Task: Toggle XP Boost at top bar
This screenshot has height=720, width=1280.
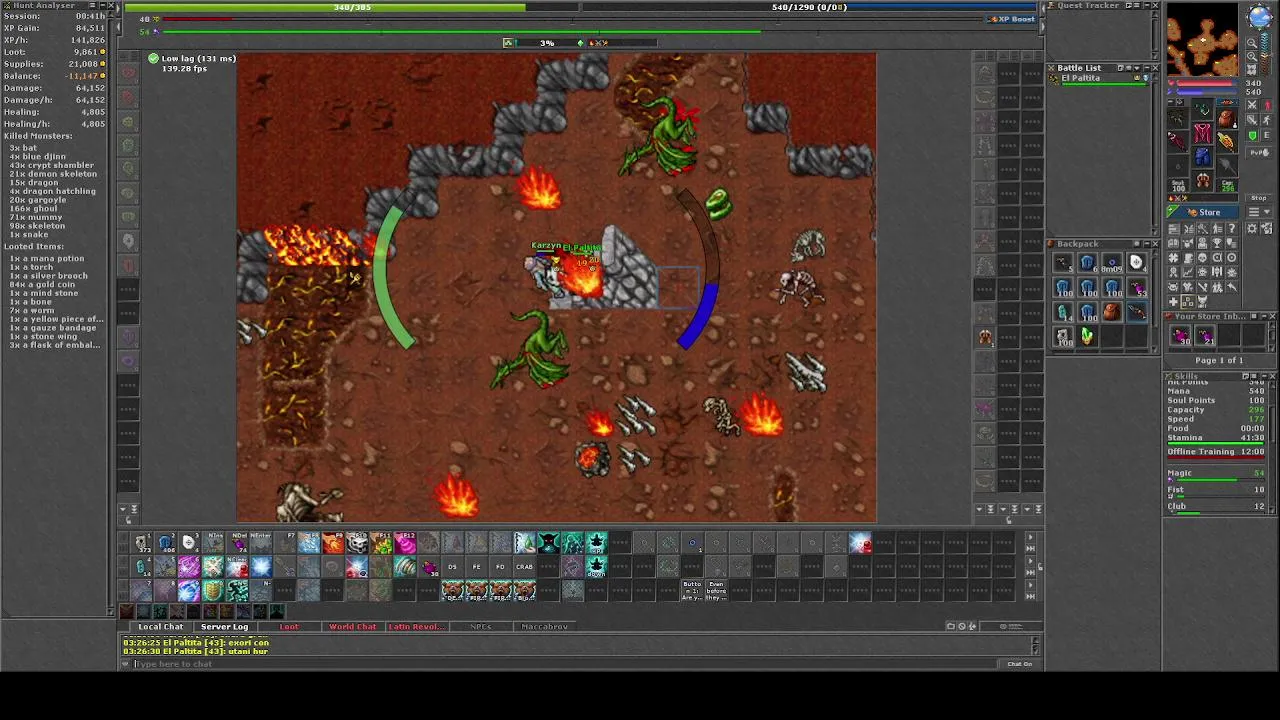Action: point(1011,19)
